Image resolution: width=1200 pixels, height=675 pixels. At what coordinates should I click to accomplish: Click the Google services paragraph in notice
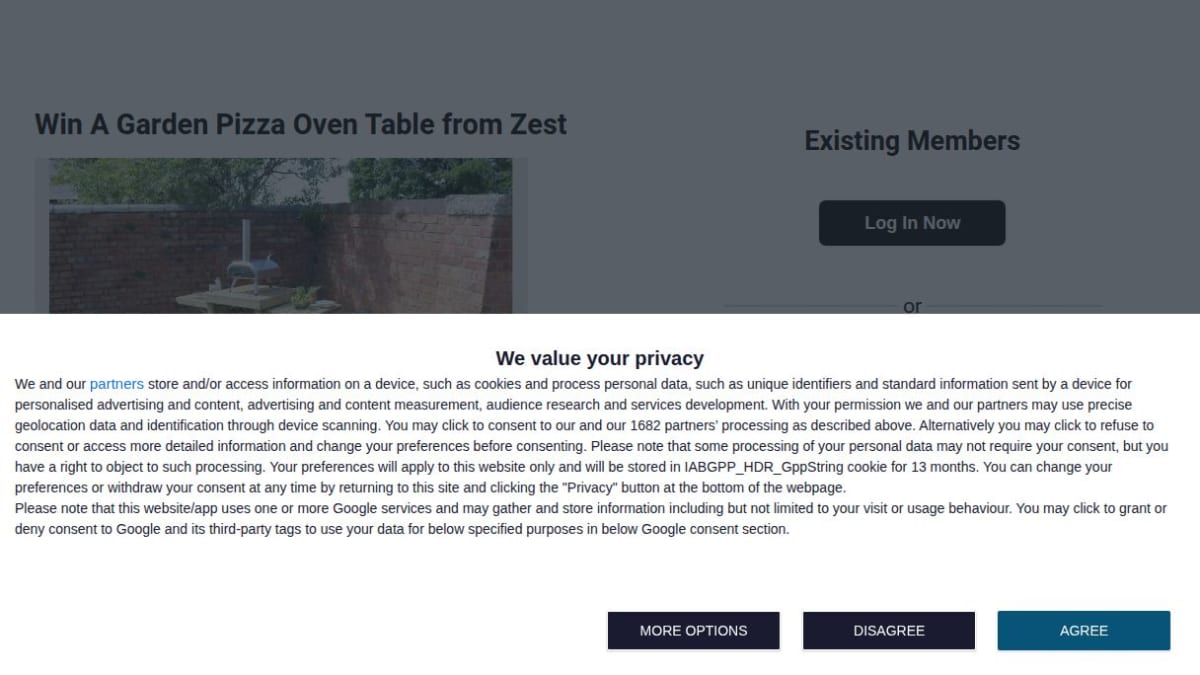[591, 519]
